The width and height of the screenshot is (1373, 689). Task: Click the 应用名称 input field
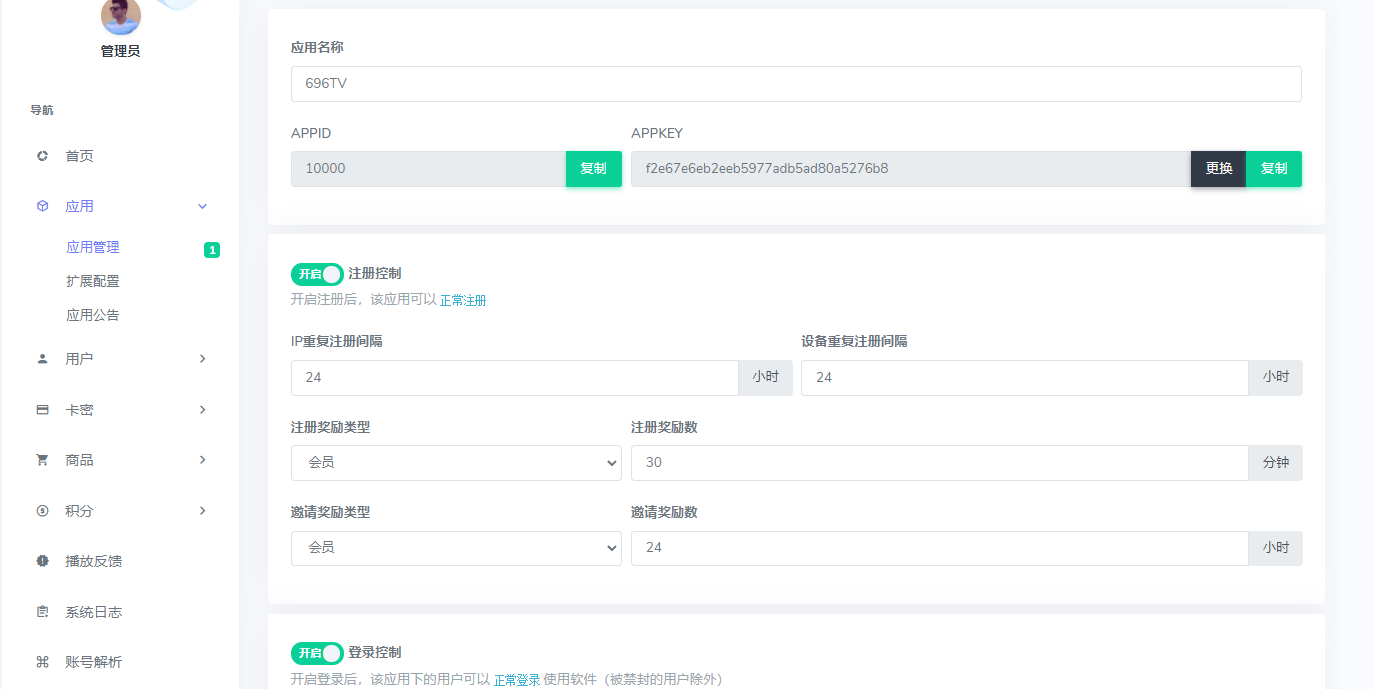(x=795, y=84)
